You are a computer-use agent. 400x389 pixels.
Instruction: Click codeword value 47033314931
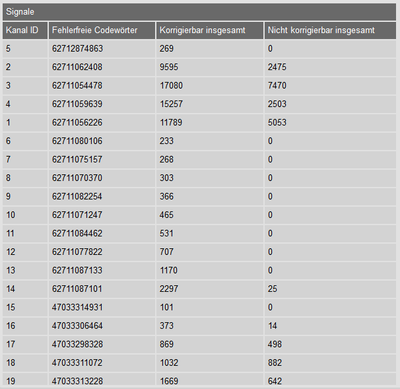click(x=77, y=307)
